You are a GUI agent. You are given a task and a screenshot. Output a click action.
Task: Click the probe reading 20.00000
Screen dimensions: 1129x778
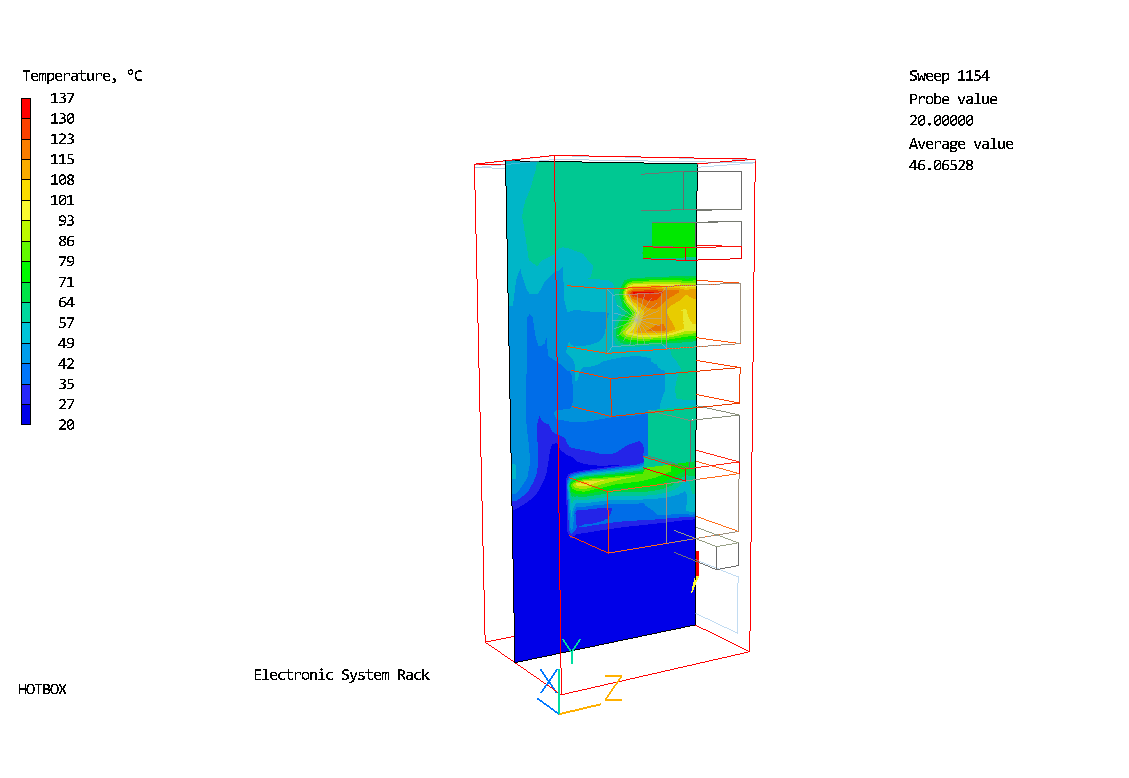coord(940,121)
